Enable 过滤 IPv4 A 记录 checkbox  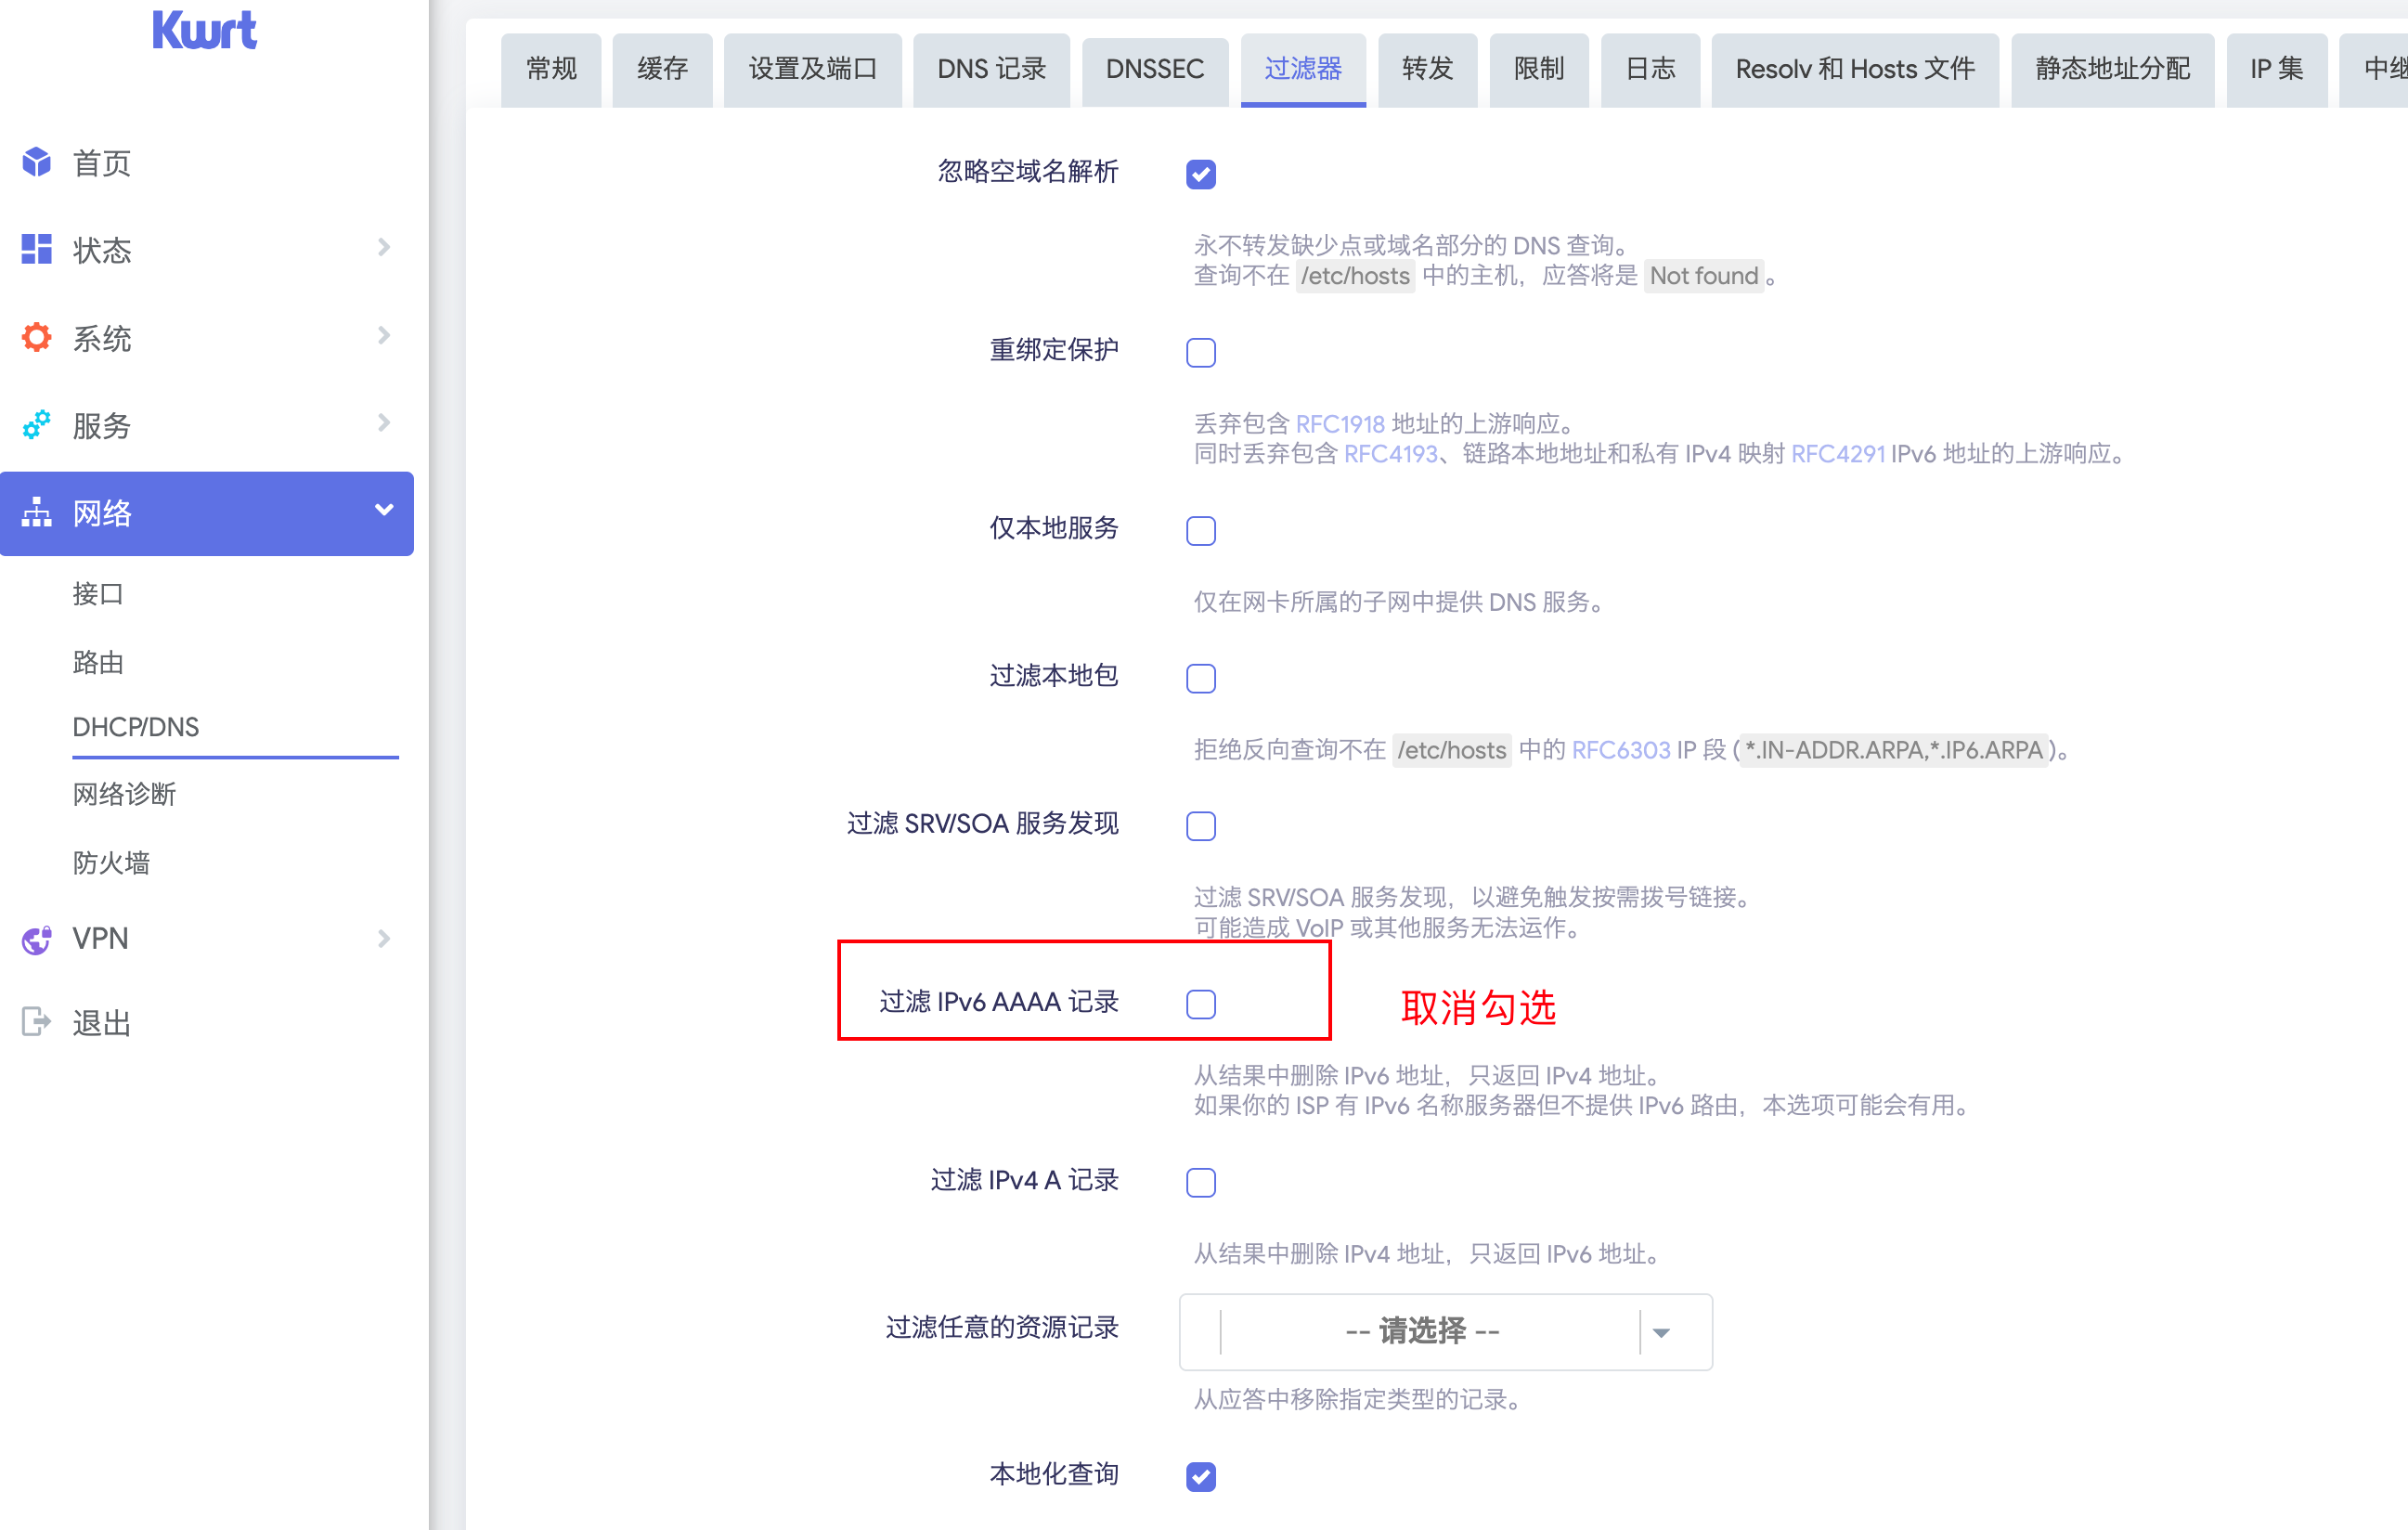1201,1182
